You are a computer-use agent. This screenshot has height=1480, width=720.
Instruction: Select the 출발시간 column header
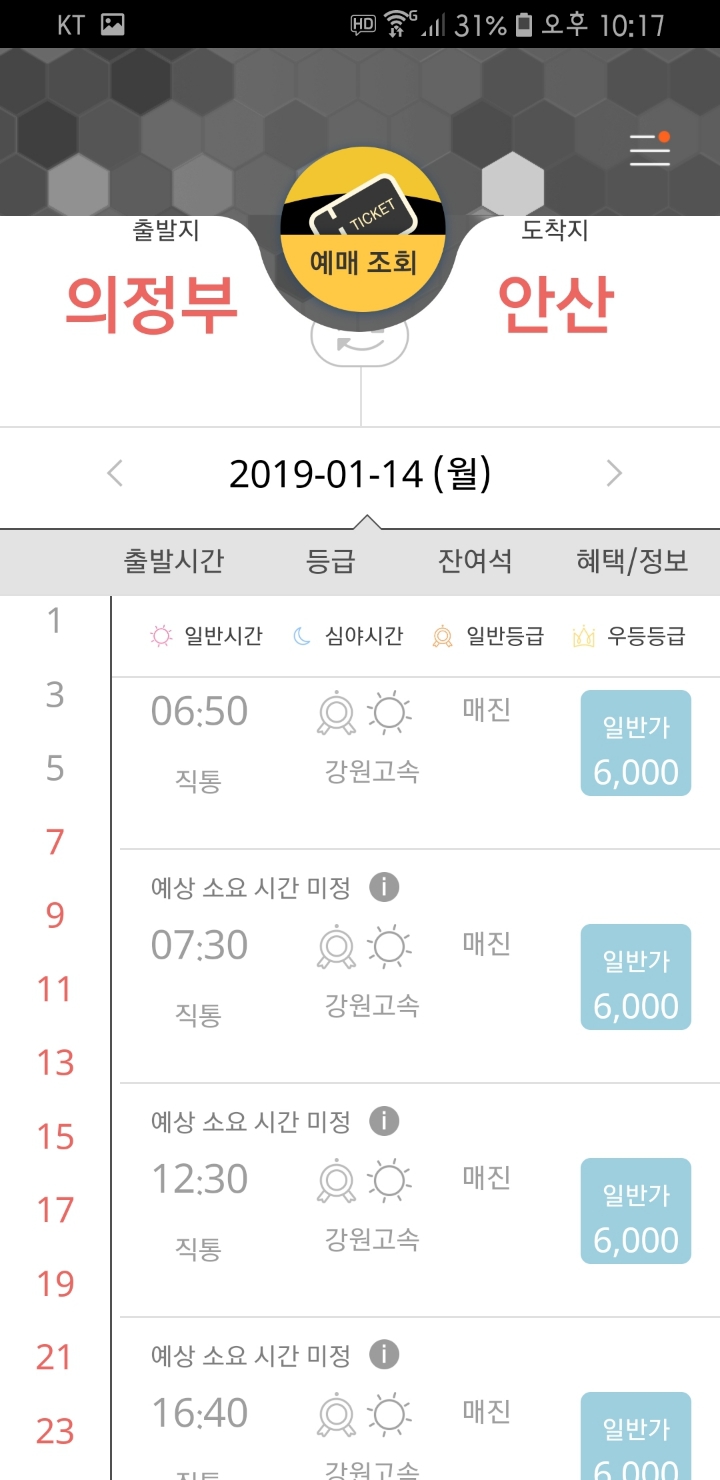point(173,561)
